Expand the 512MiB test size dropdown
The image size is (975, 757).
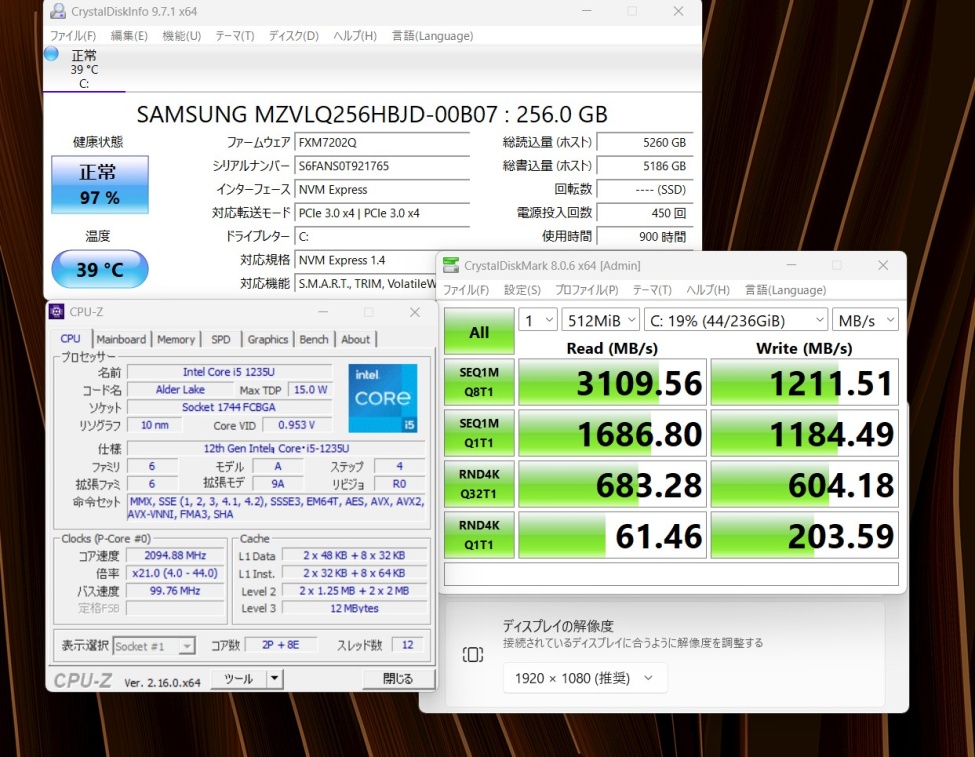pos(601,320)
